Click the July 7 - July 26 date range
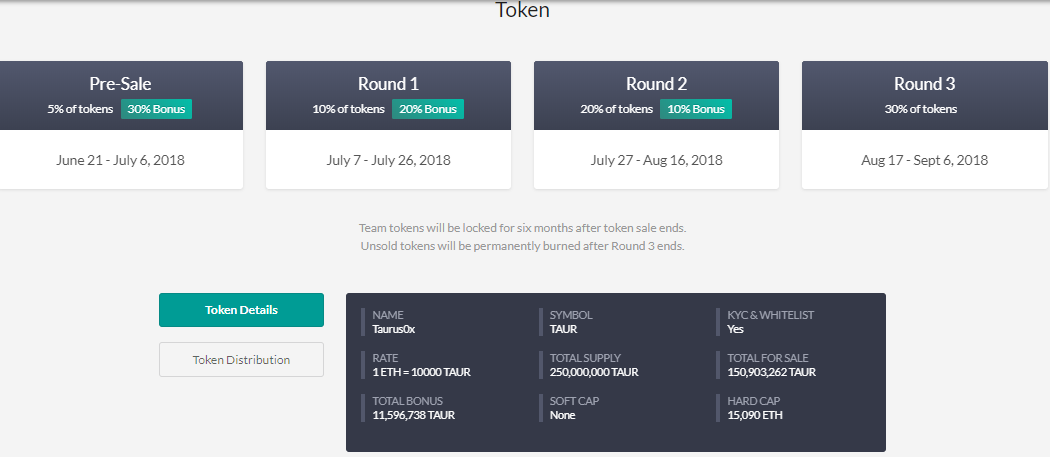 click(x=388, y=160)
